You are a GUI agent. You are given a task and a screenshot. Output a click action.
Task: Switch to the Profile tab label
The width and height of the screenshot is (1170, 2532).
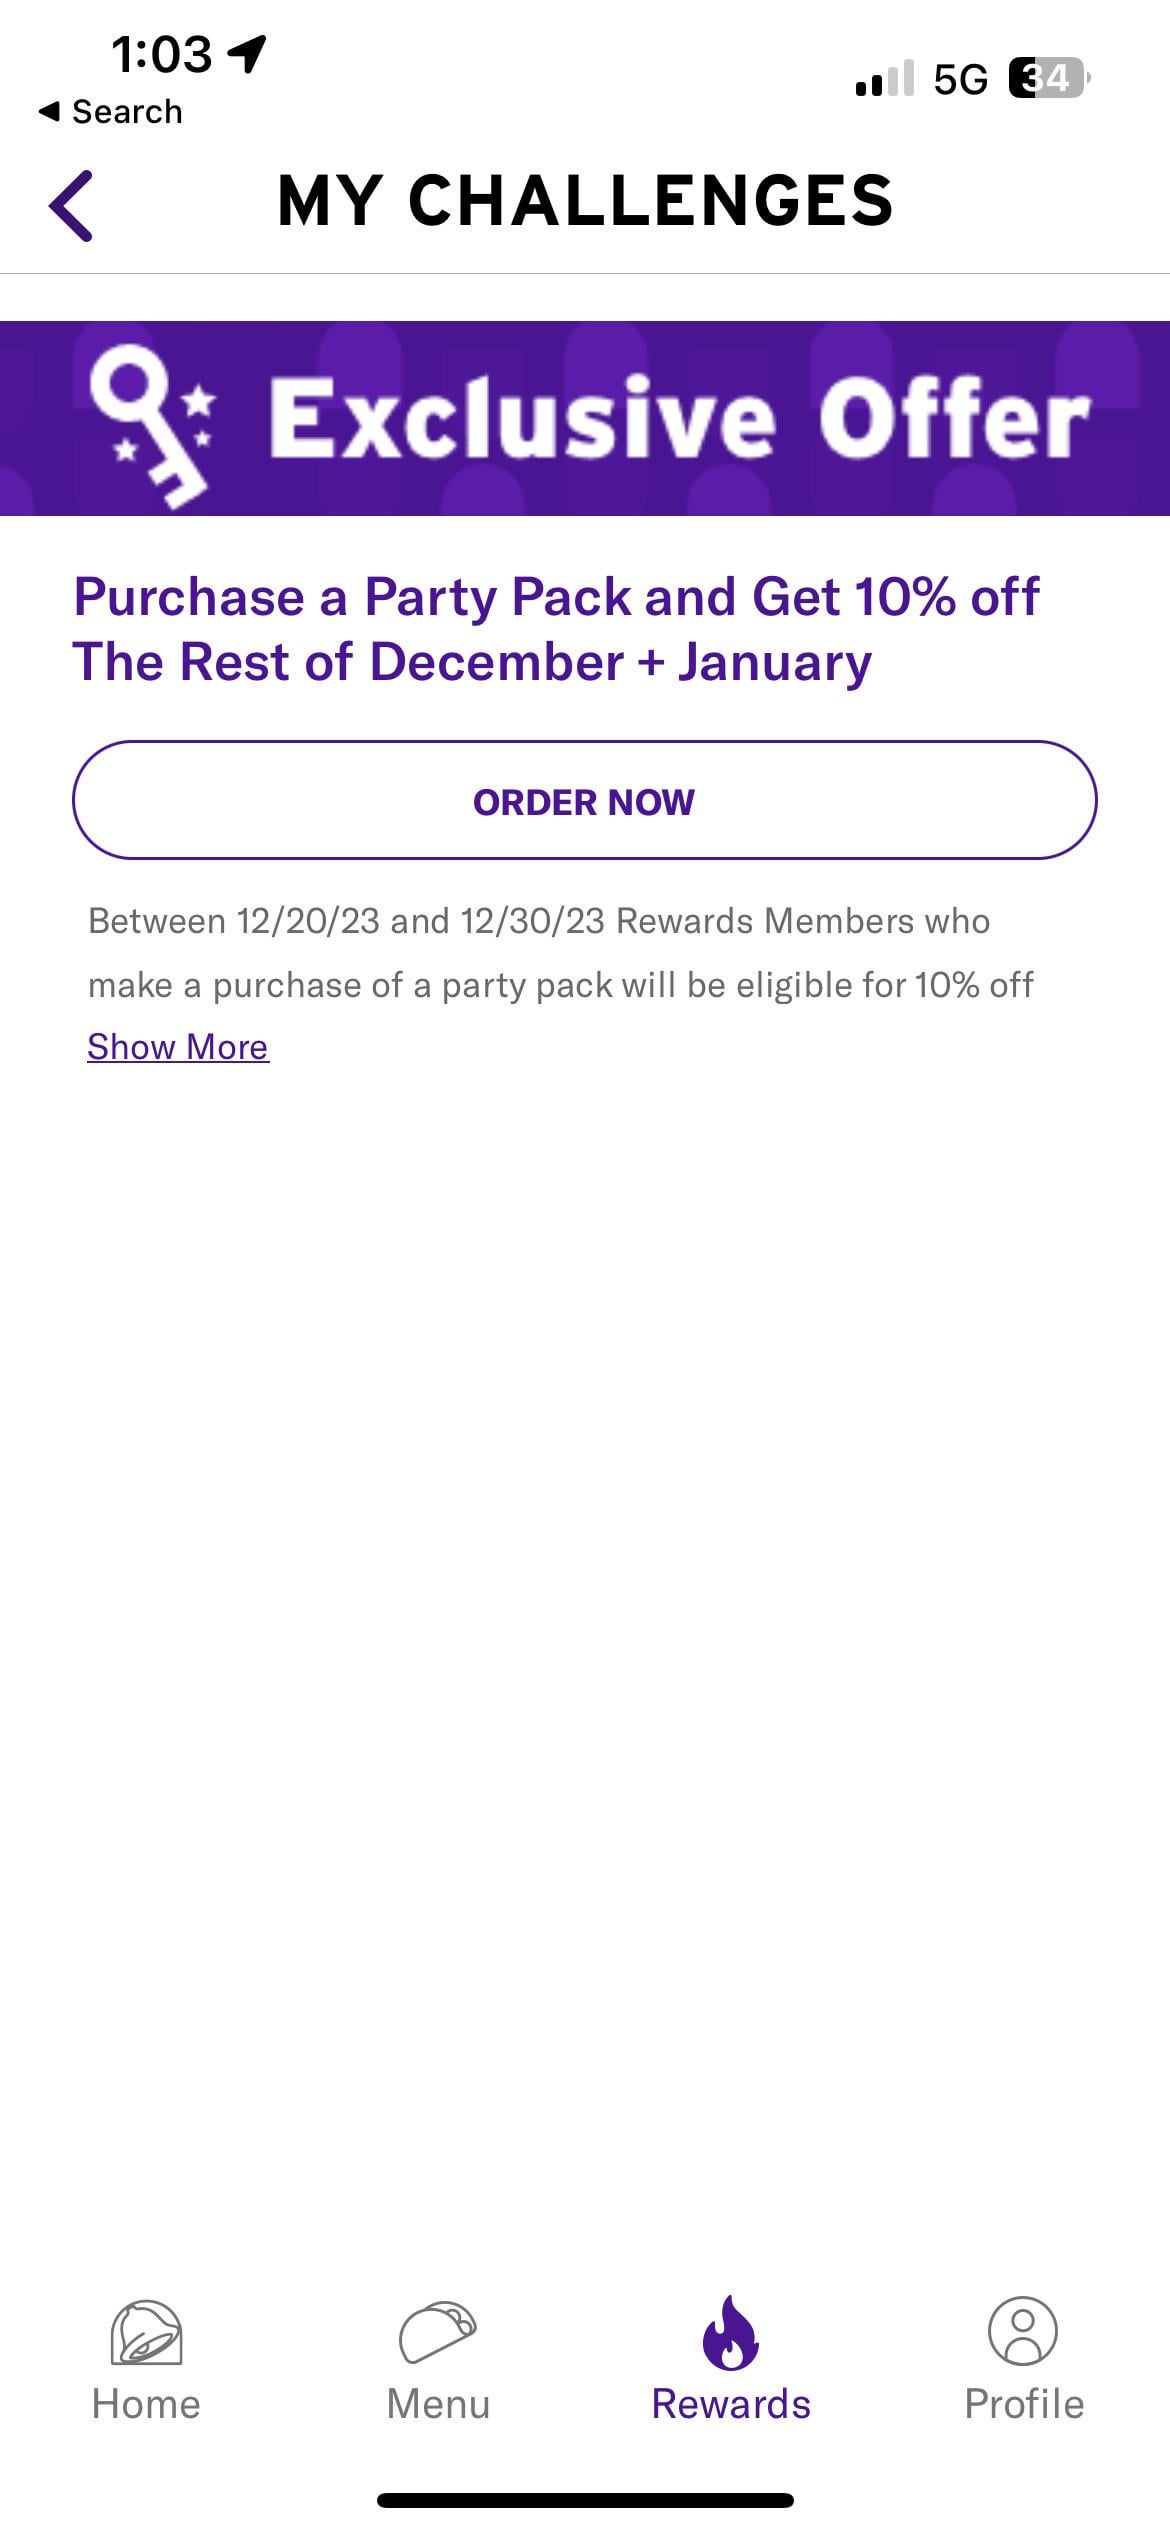click(x=1023, y=2404)
